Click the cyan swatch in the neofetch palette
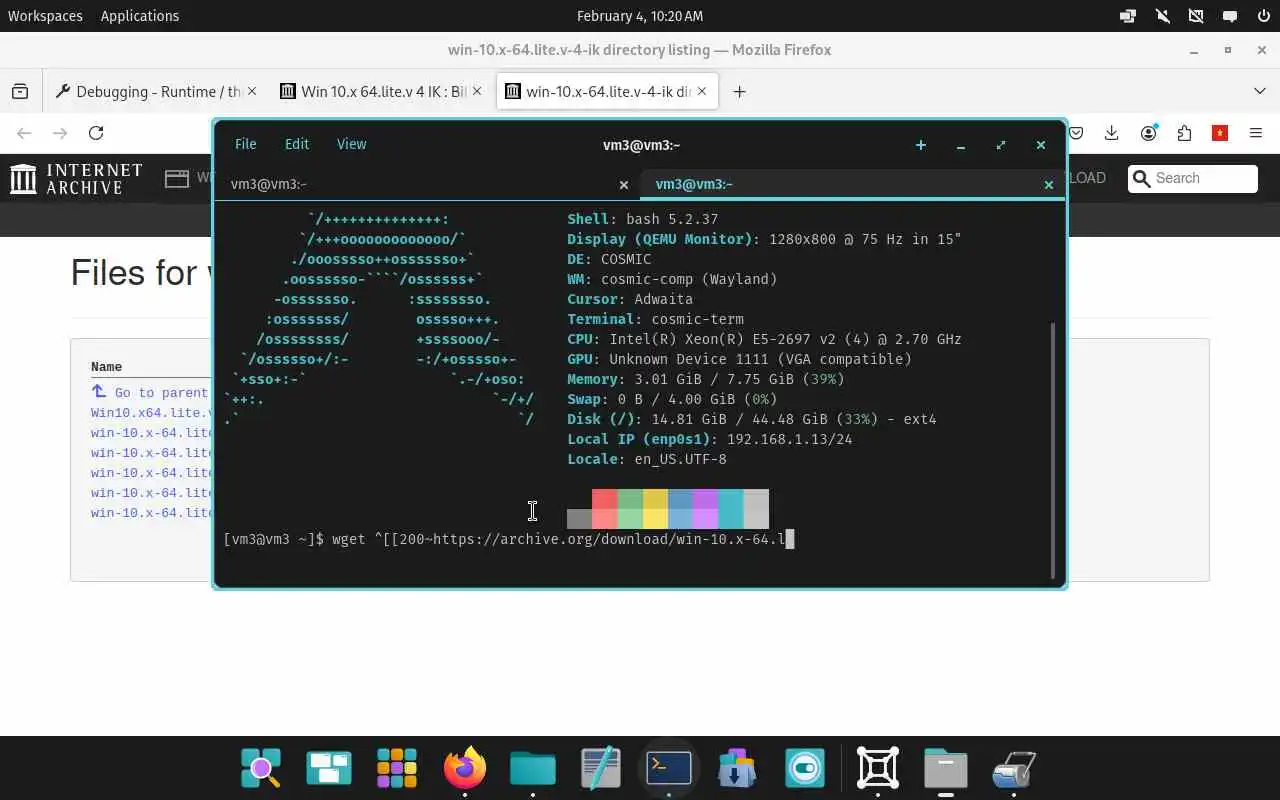The image size is (1280, 800). coord(730,509)
